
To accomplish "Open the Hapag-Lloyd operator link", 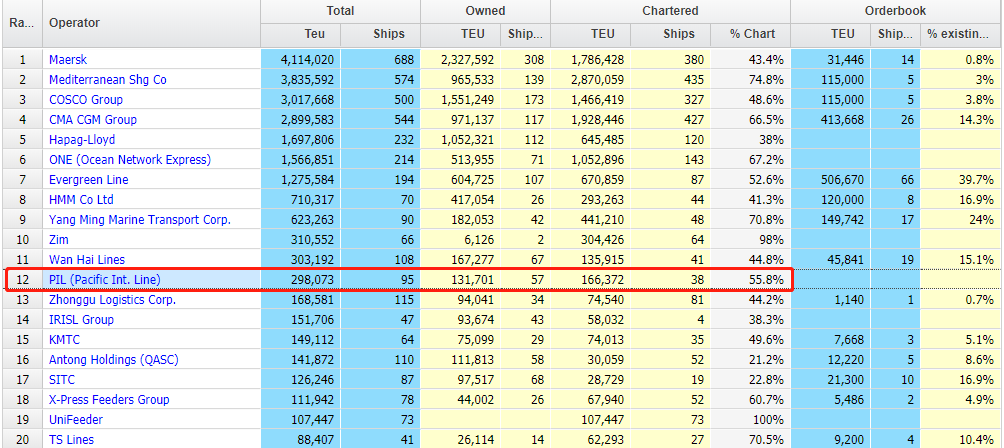I will (82, 140).
